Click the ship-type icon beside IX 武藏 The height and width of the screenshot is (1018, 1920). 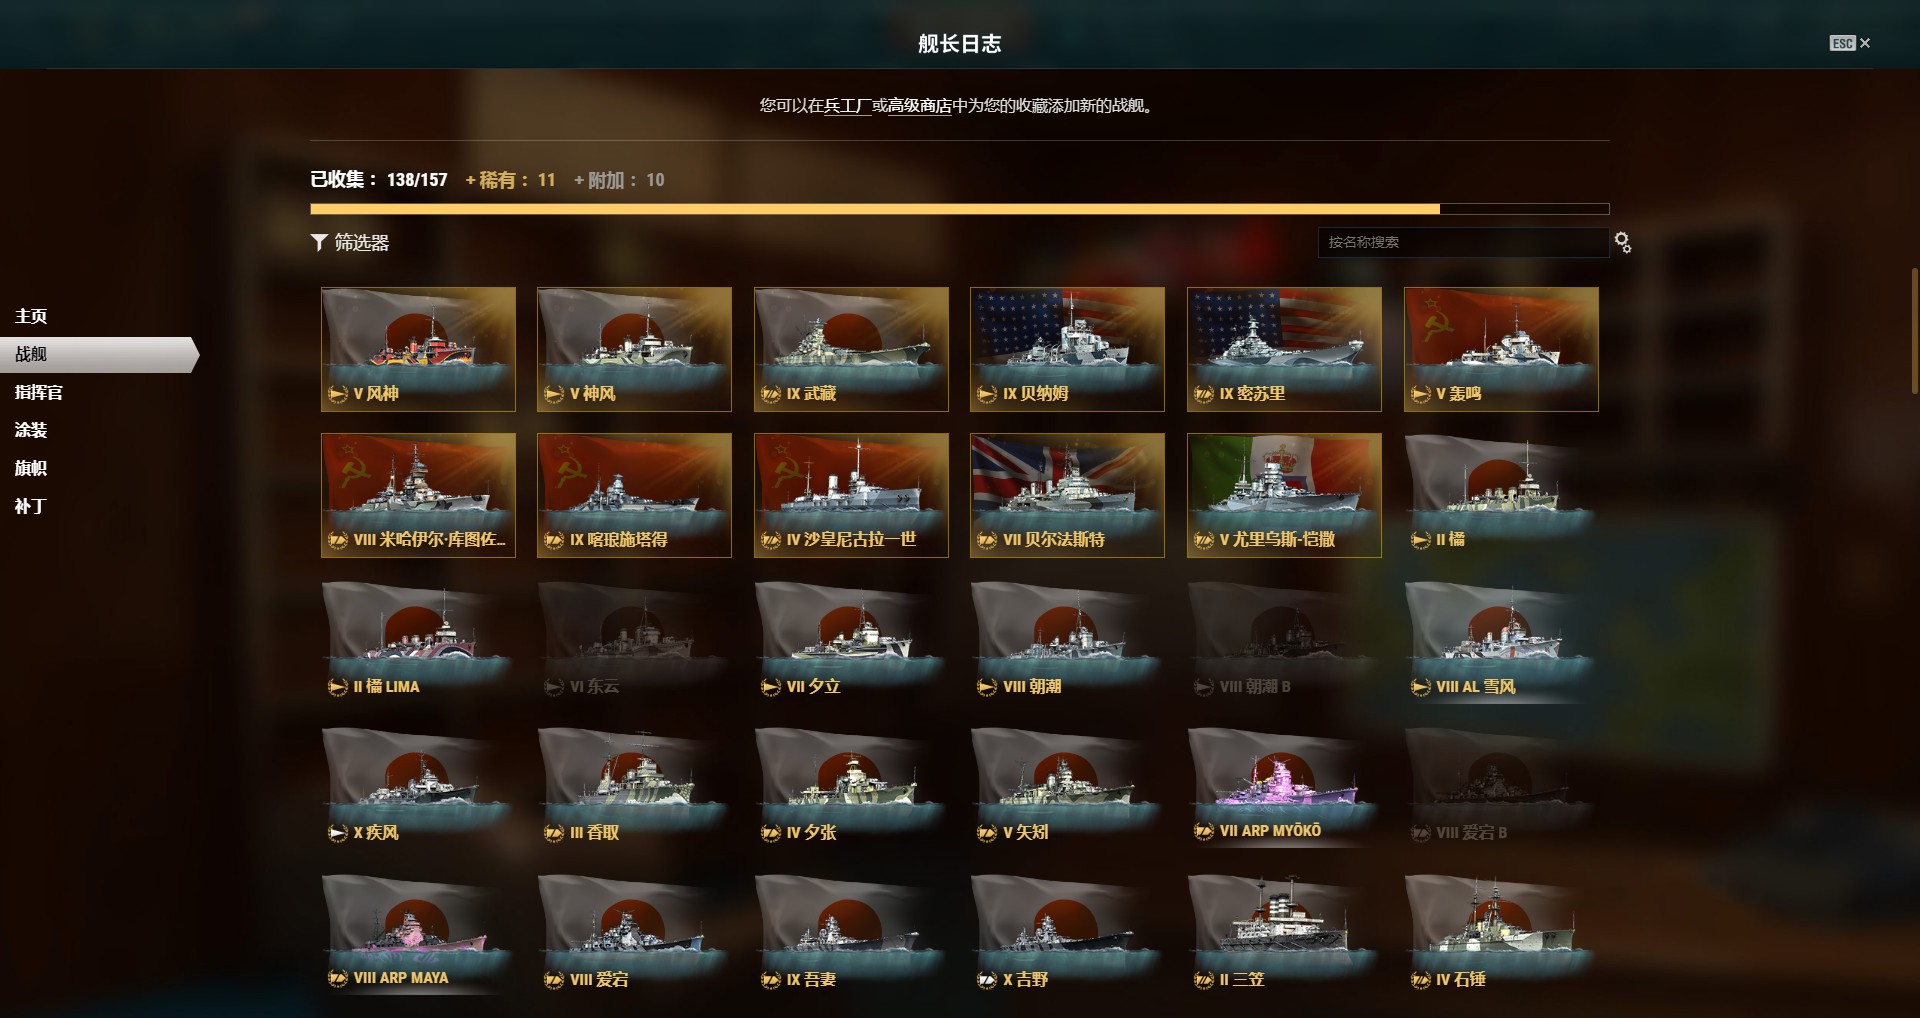pos(771,394)
